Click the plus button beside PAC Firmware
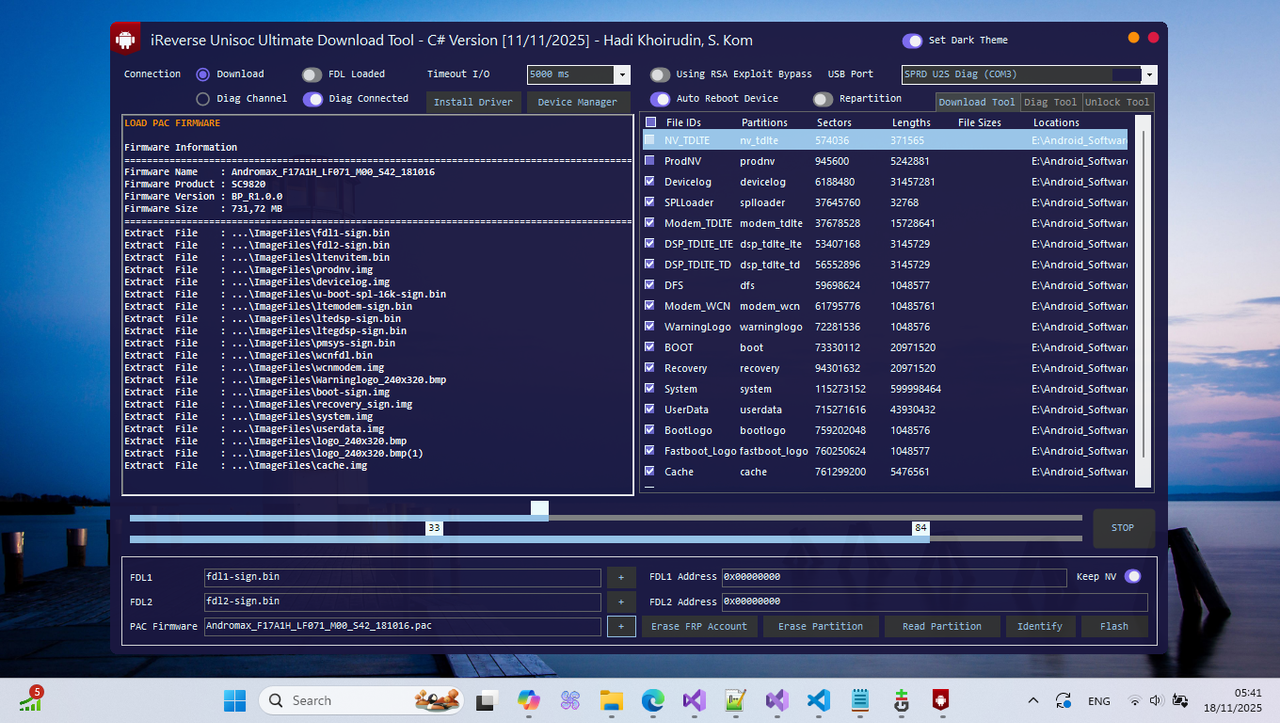 (x=621, y=626)
